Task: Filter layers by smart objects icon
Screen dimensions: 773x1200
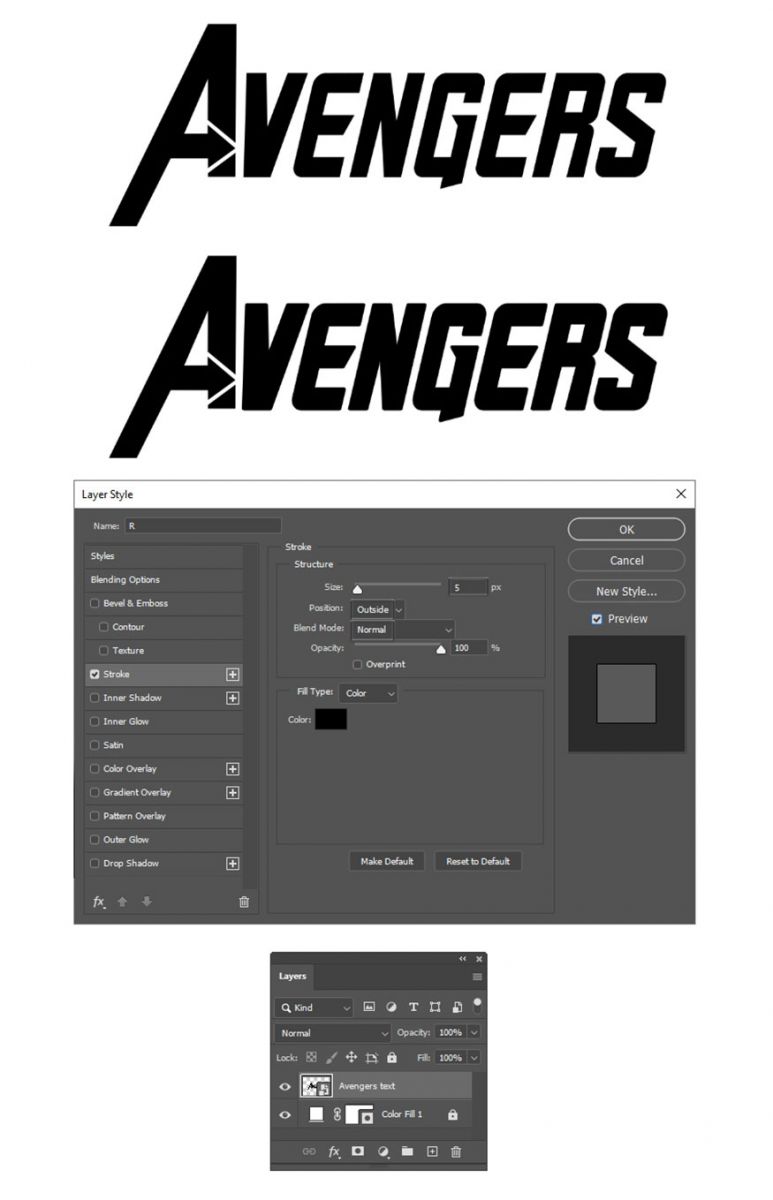Action: (457, 1007)
